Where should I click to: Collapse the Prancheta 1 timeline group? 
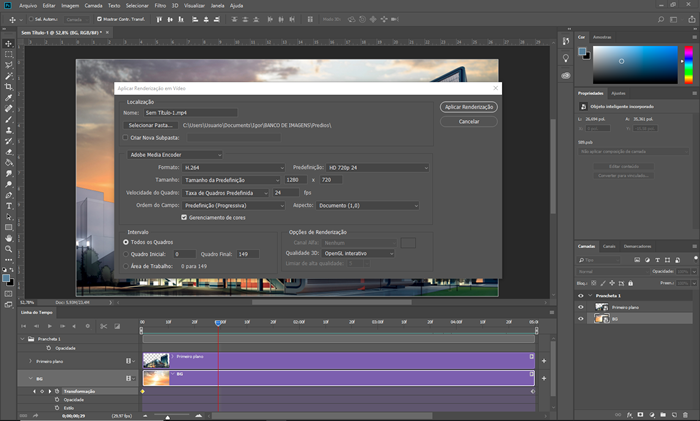[22, 339]
